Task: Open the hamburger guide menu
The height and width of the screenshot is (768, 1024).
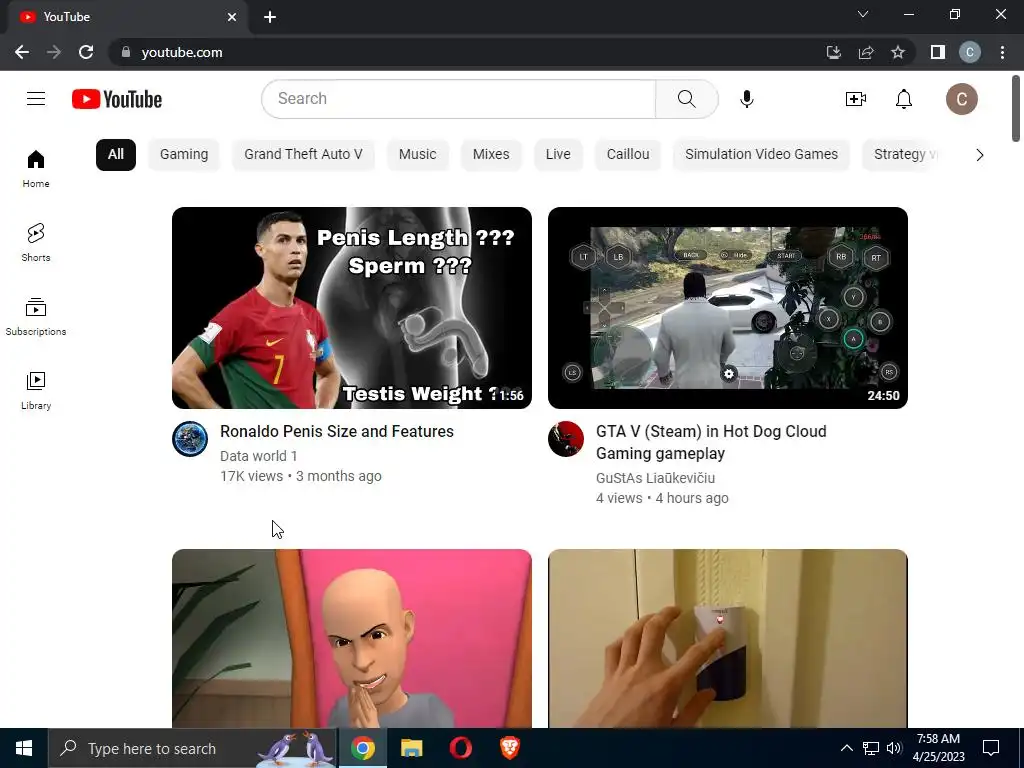Action: (x=36, y=99)
